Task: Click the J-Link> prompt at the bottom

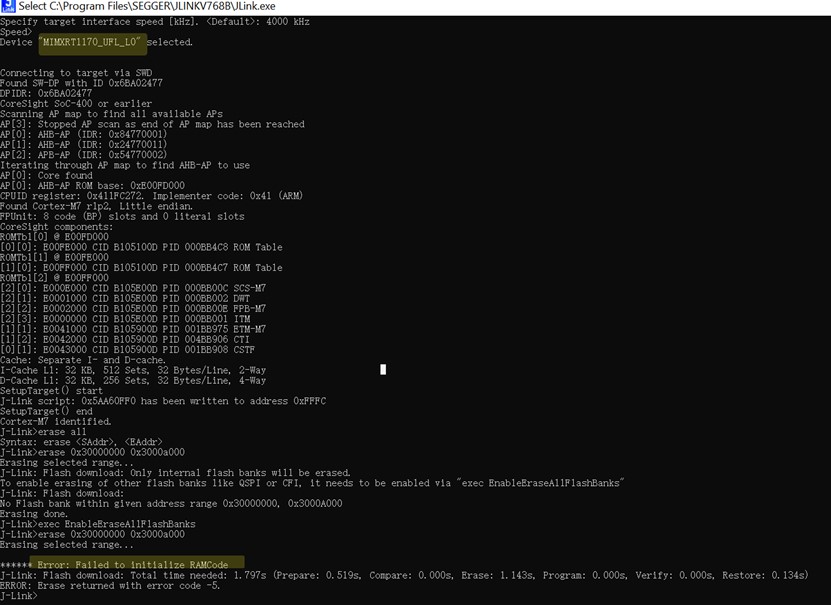Action: (x=22, y=595)
